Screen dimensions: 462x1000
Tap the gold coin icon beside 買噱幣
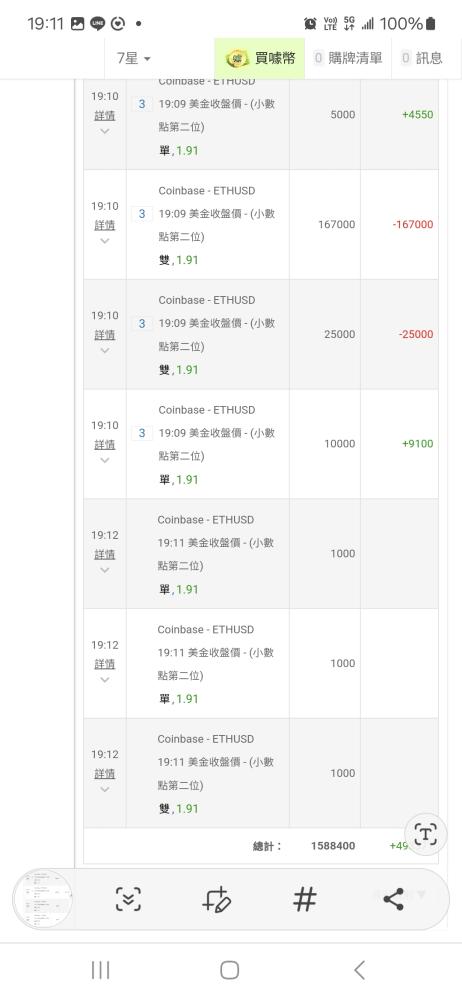click(237, 59)
